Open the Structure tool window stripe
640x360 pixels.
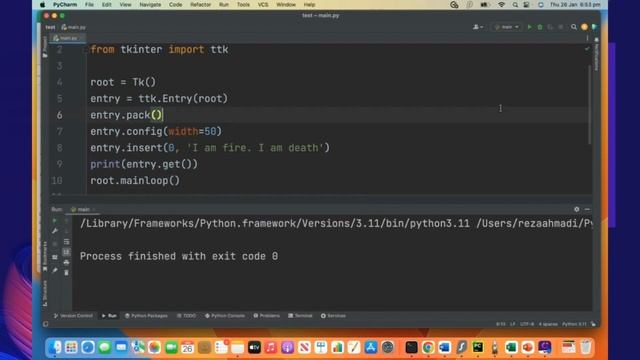[45, 293]
